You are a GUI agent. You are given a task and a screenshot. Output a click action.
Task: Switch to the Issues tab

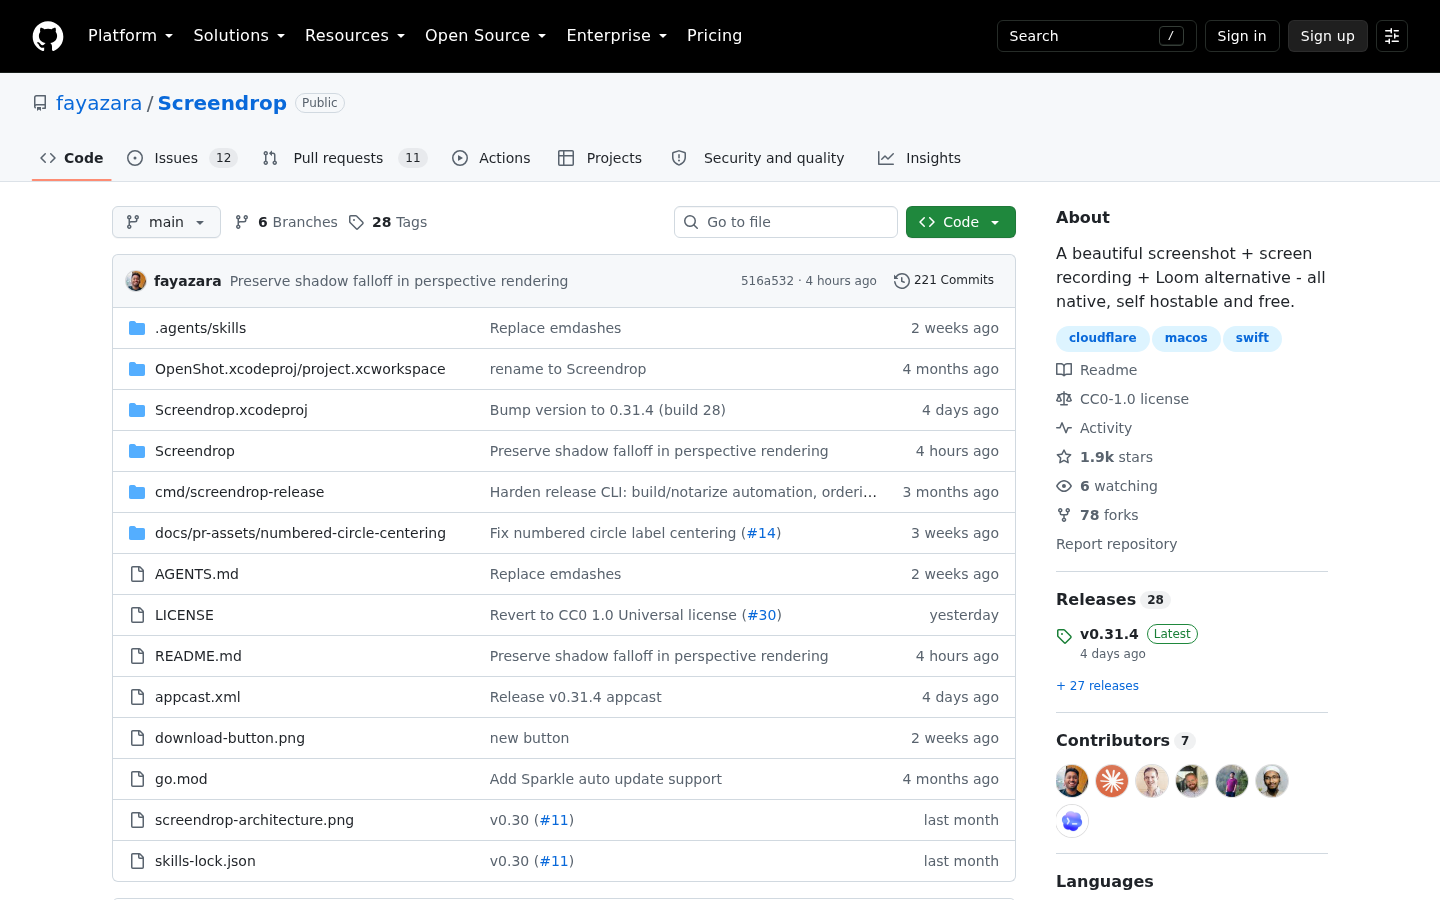pos(182,158)
